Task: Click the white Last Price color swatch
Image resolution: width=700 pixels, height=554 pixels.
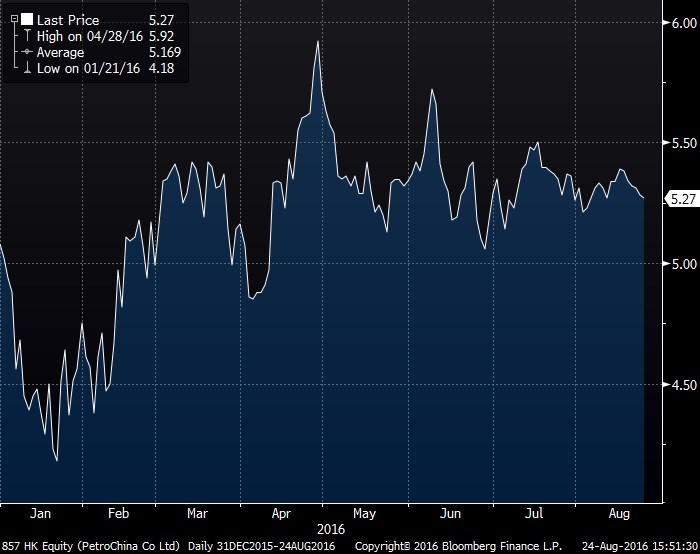Action: pyautogui.click(x=26, y=18)
